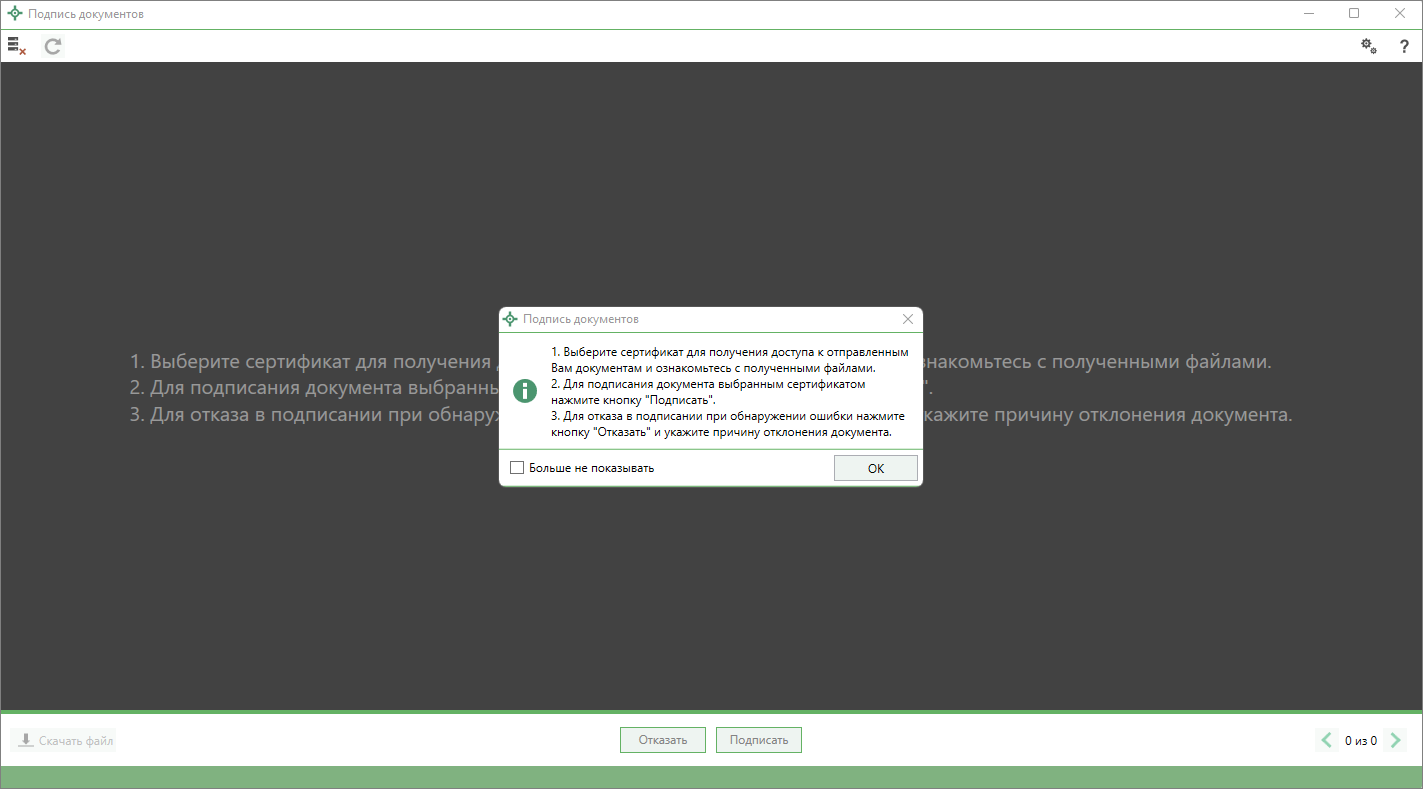1423x789 pixels.
Task: Click the green info icon in dialog
Action: pos(525,391)
